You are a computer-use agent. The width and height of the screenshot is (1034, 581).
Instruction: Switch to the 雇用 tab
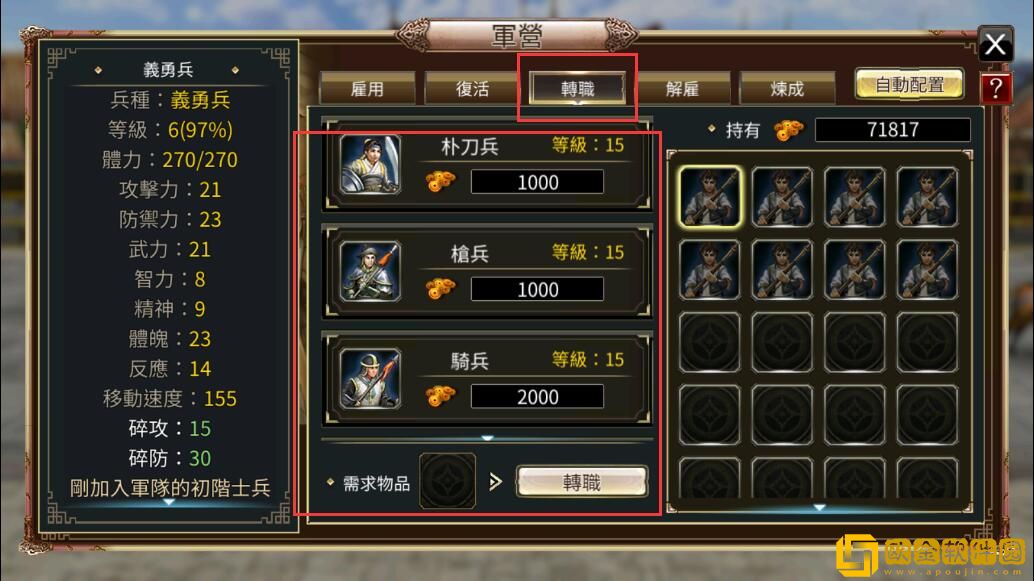coord(367,88)
